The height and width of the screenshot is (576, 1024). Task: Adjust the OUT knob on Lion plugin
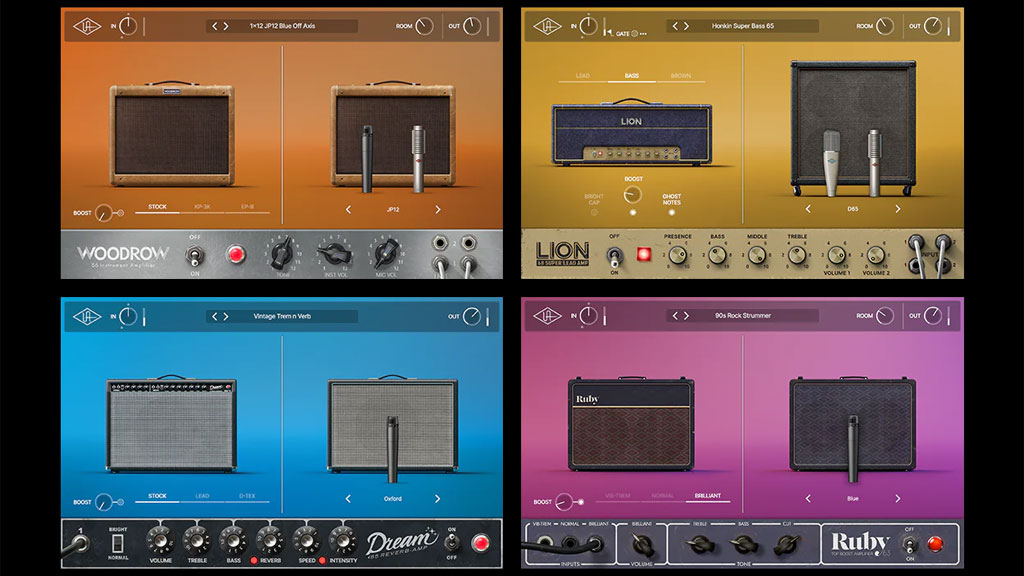933,26
